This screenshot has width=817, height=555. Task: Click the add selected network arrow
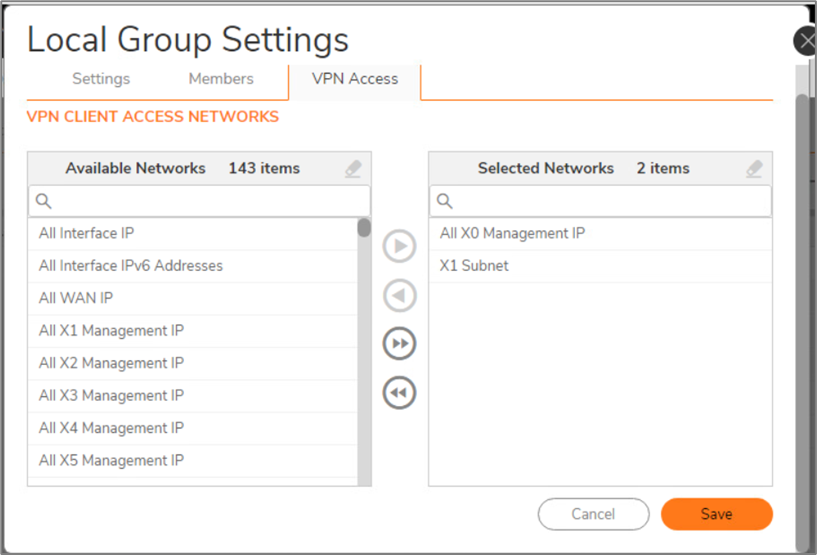tap(399, 247)
